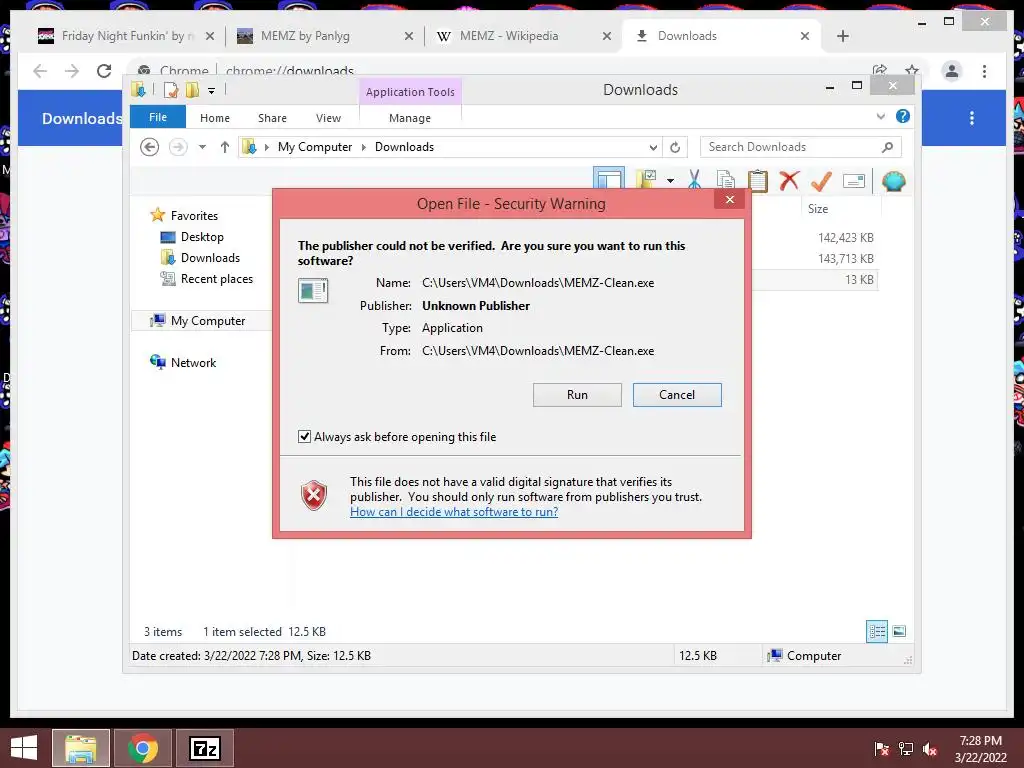The image size is (1024, 768).
Task: Select the file row sized 142,423 KB
Action: (x=815, y=238)
